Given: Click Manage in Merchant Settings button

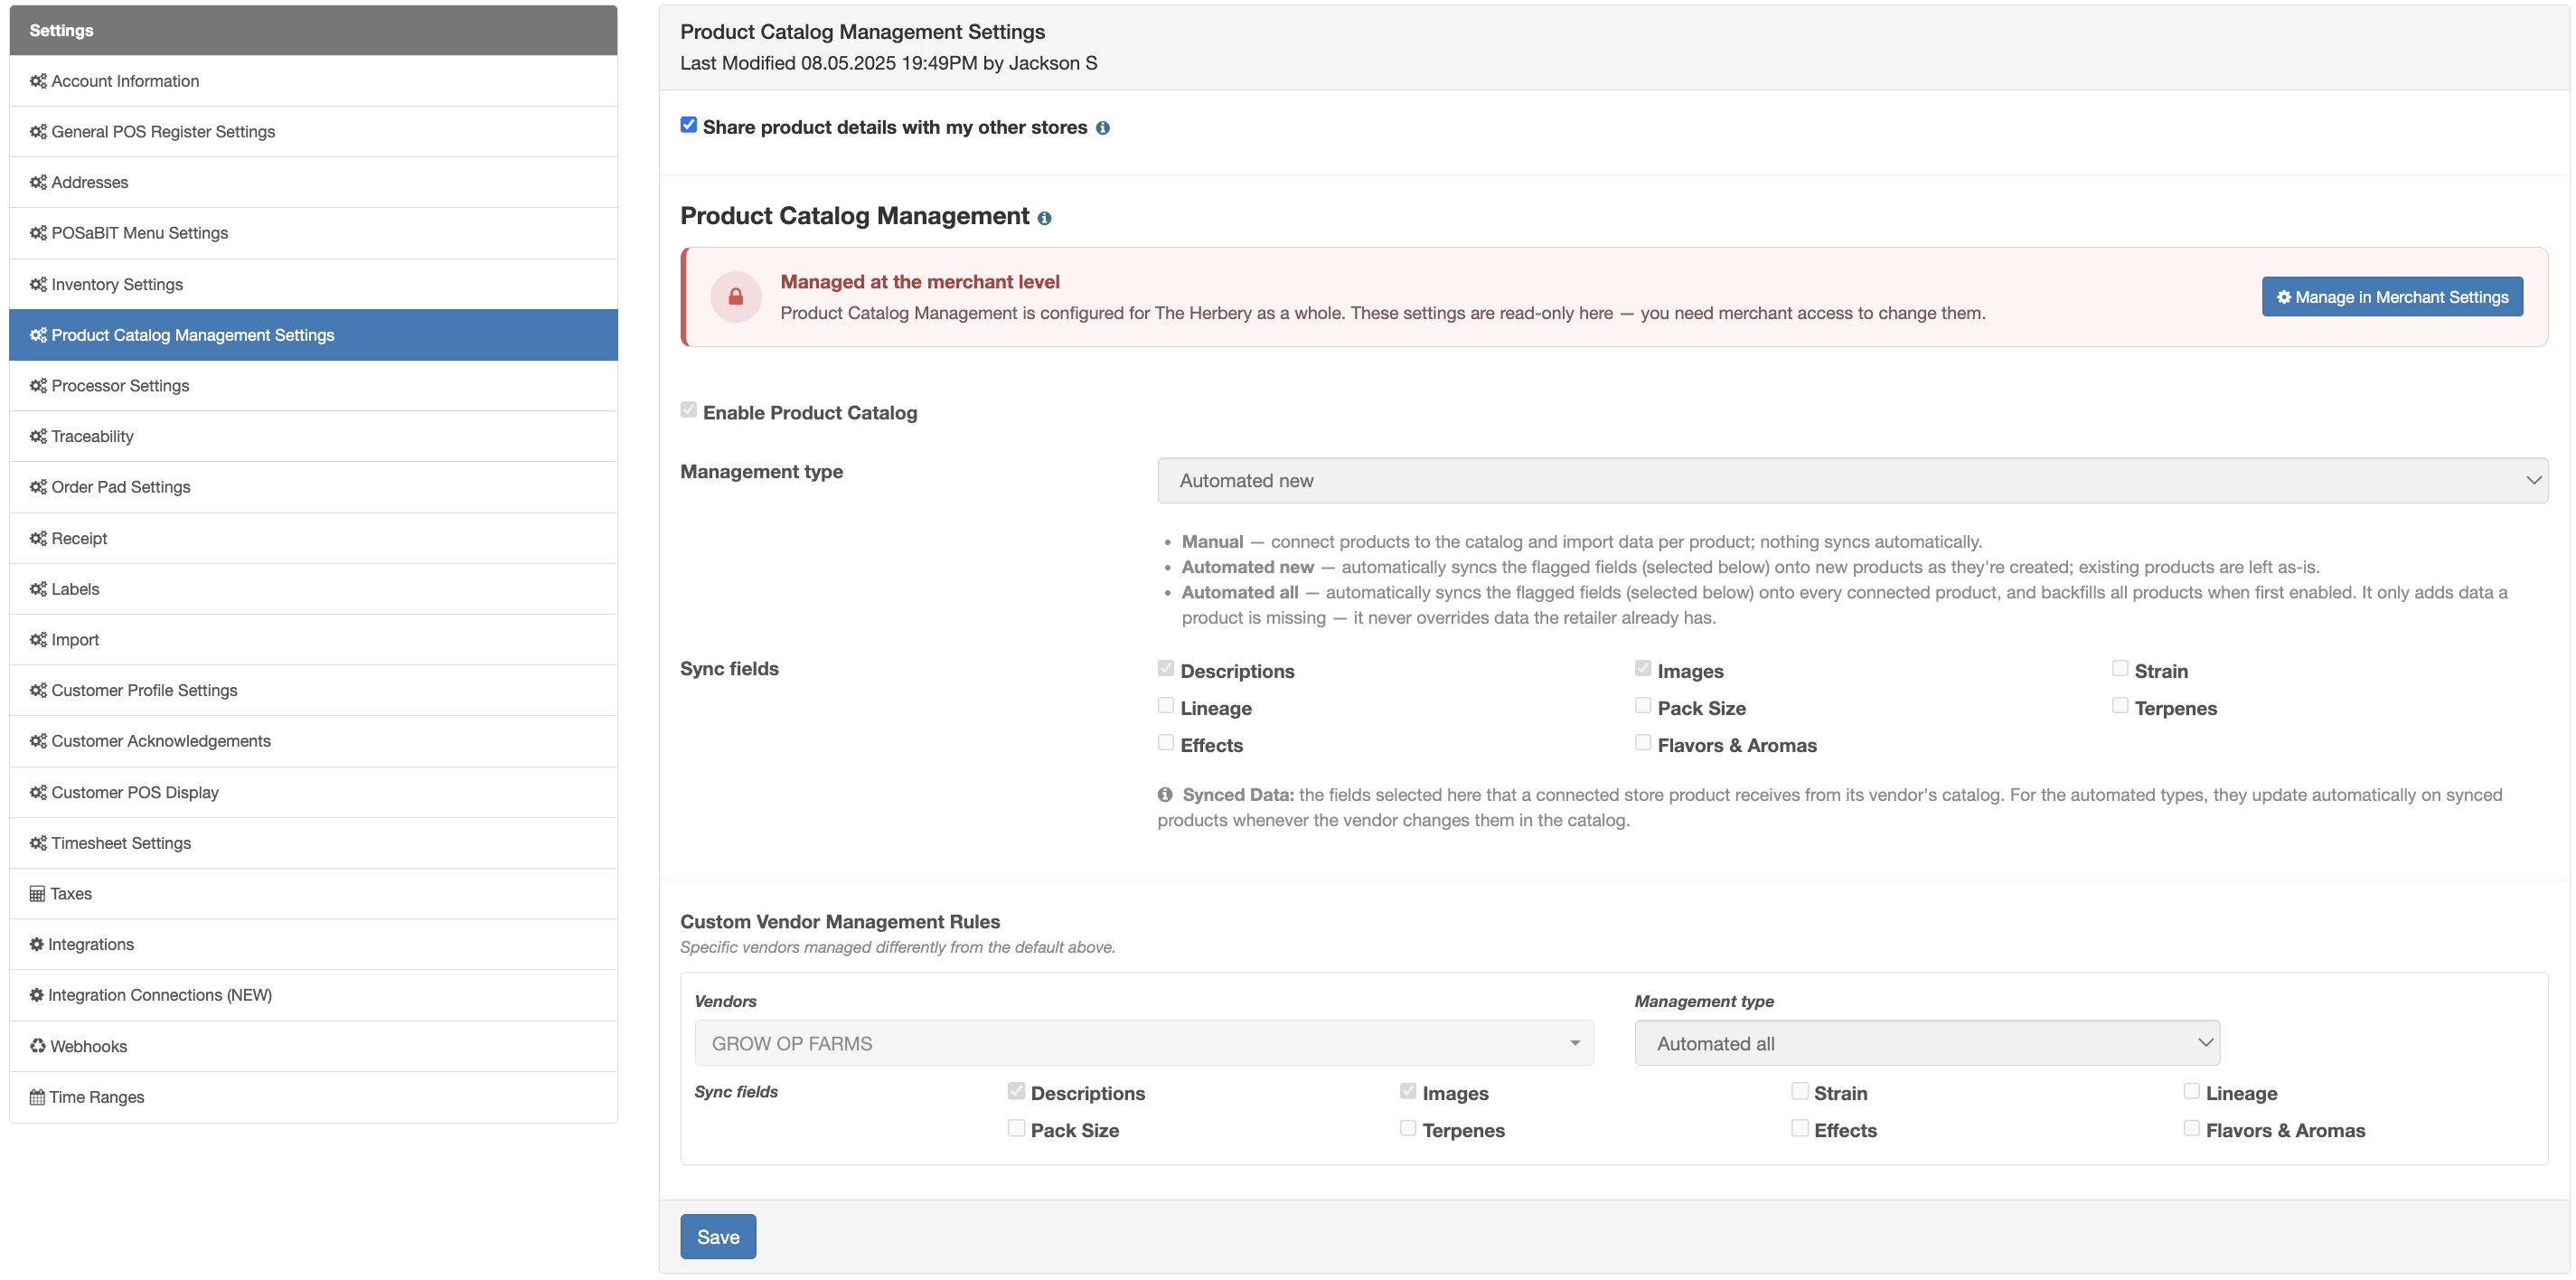Looking at the screenshot, I should [2392, 297].
